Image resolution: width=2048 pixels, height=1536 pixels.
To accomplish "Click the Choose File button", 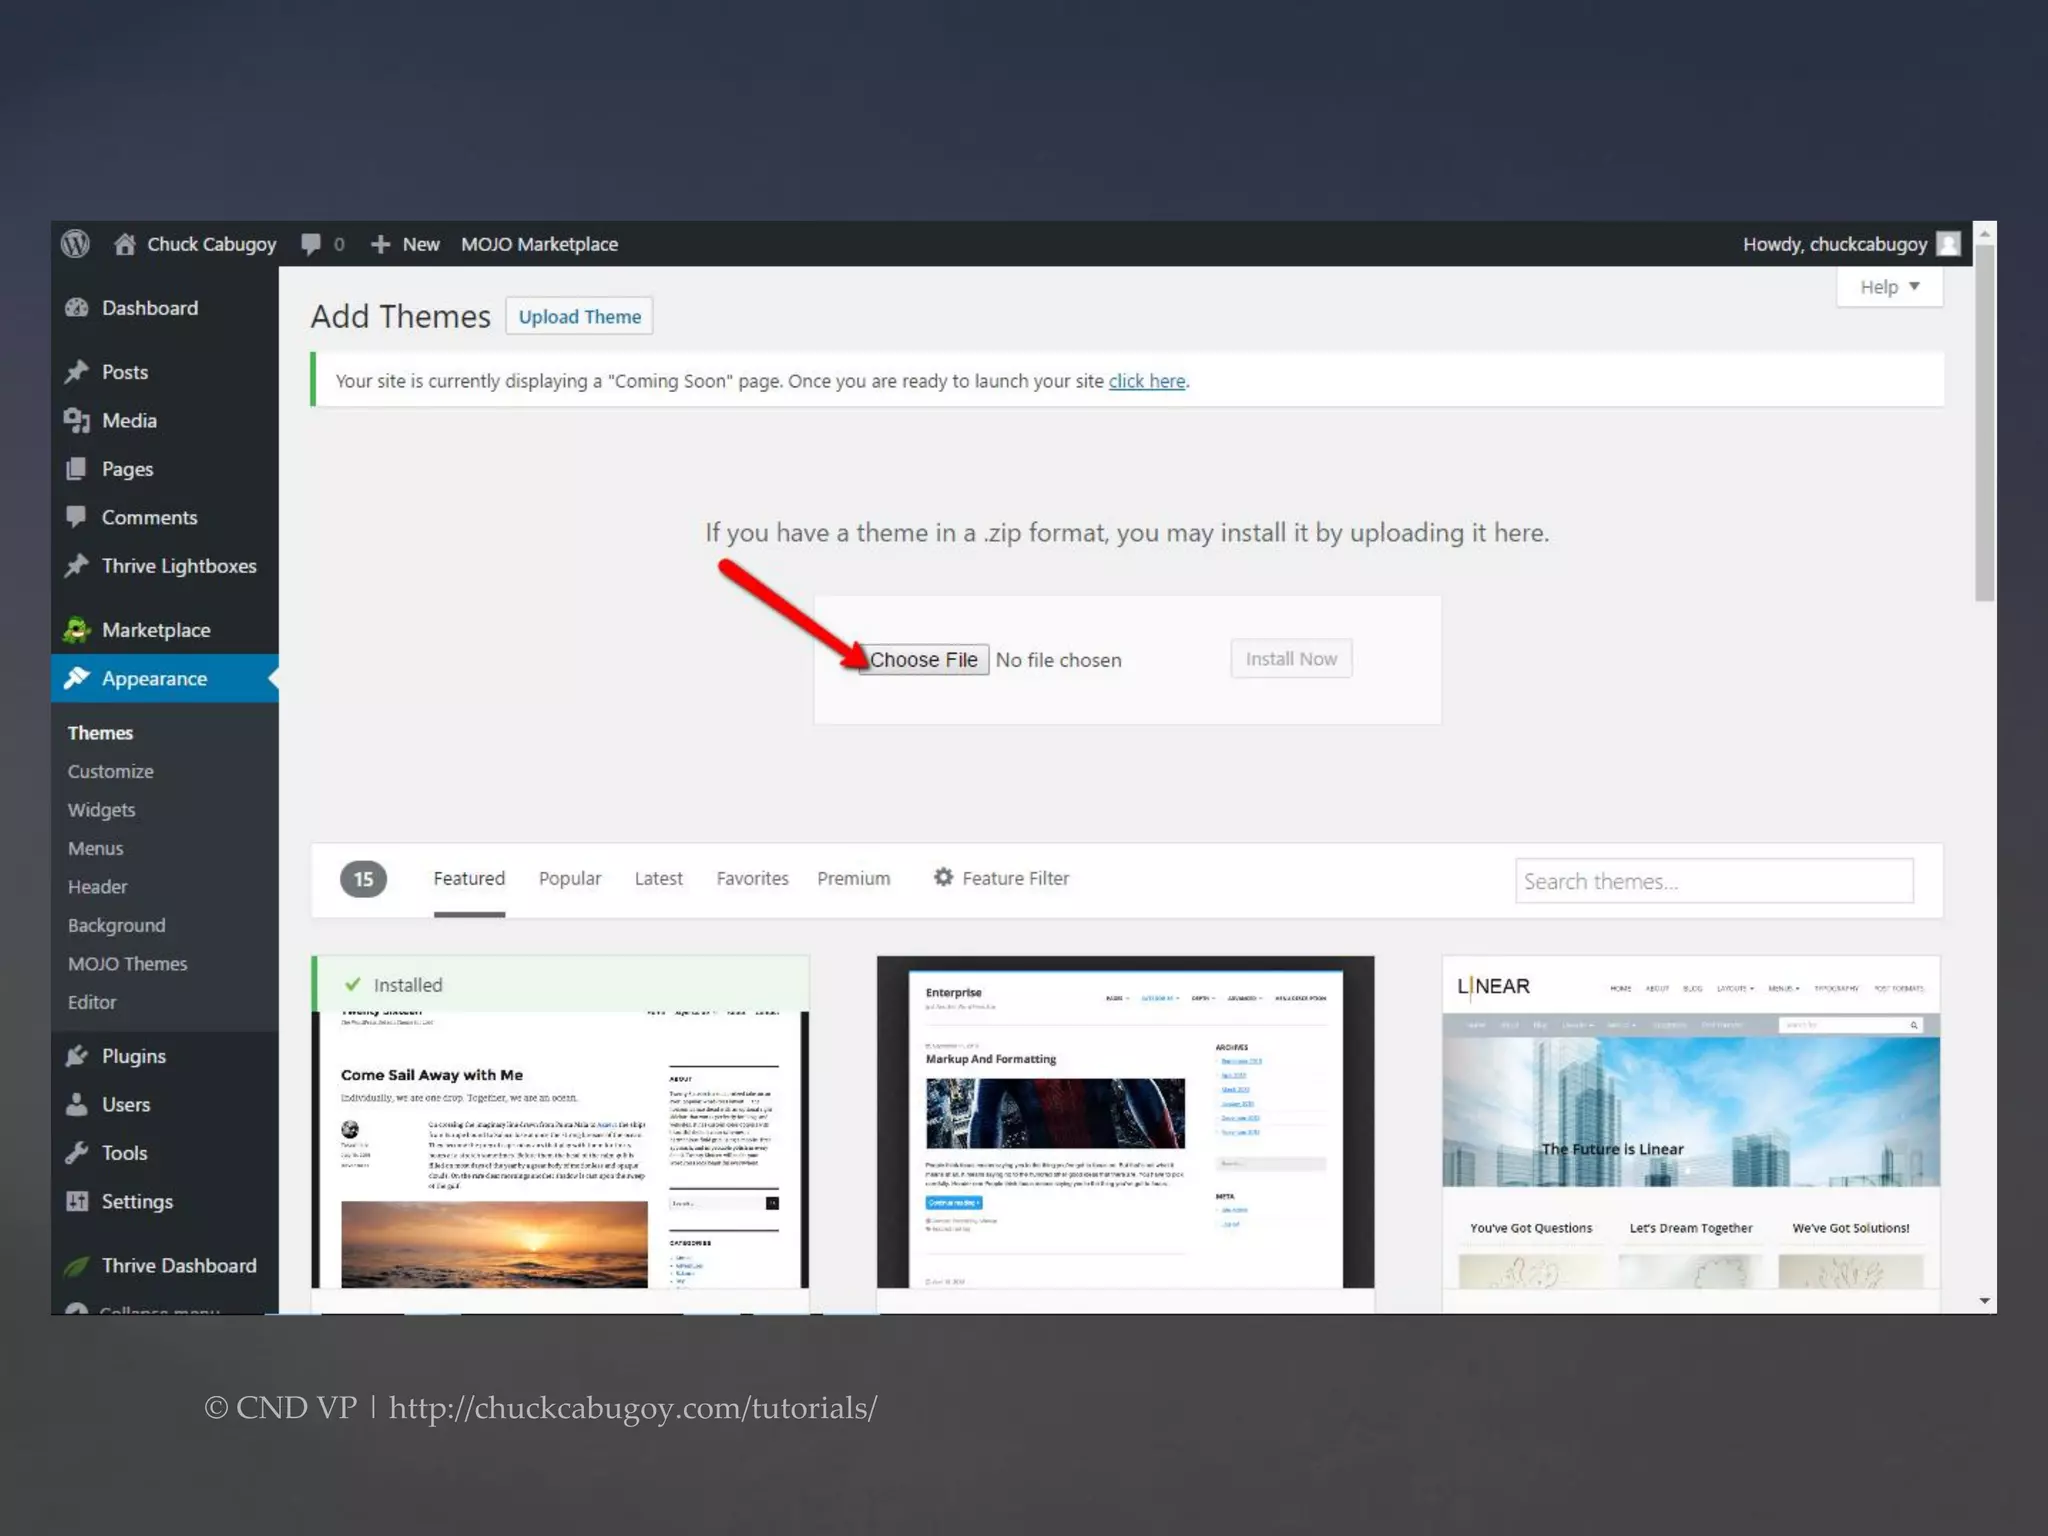I will [x=924, y=660].
